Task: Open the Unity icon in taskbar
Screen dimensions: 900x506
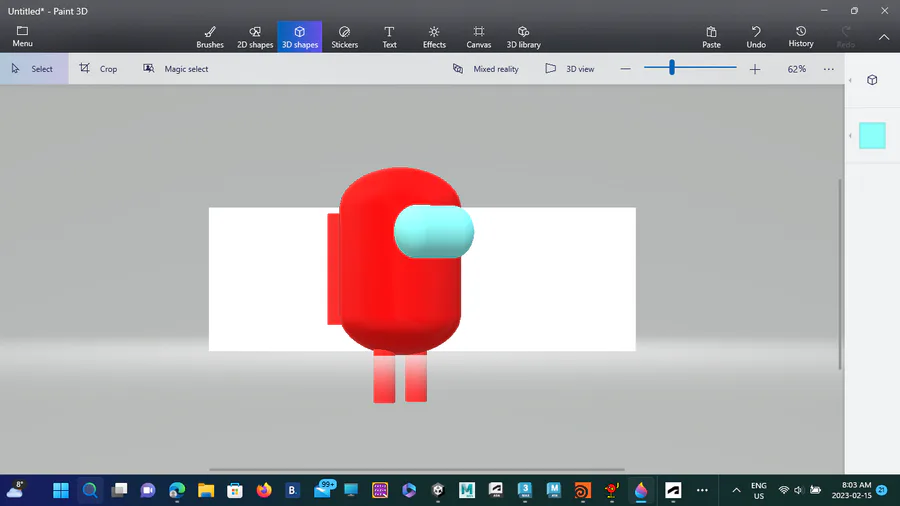Action: tap(438, 491)
